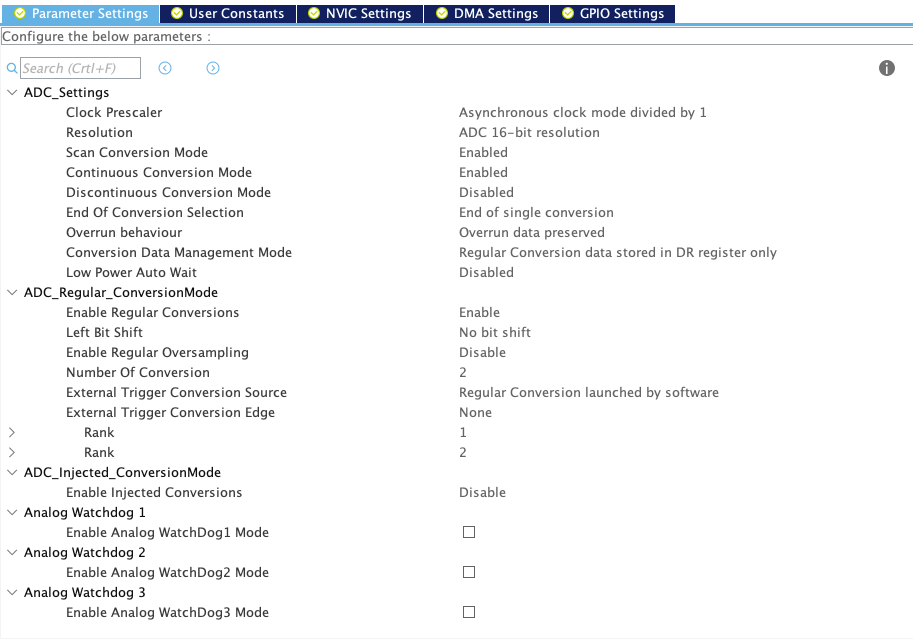This screenshot has height=639, width=913.
Task: Collapse Analog Watchdog 3 section
Action: pos(12,592)
